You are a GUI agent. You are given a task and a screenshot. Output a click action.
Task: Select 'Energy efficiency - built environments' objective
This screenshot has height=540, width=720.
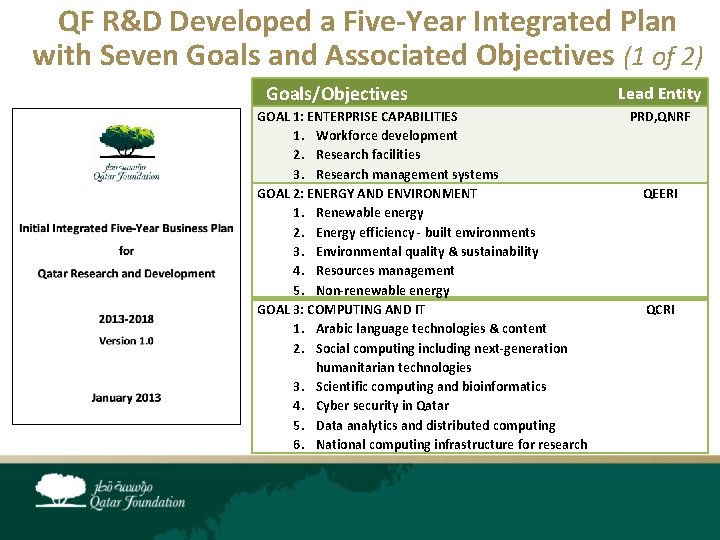pos(426,233)
